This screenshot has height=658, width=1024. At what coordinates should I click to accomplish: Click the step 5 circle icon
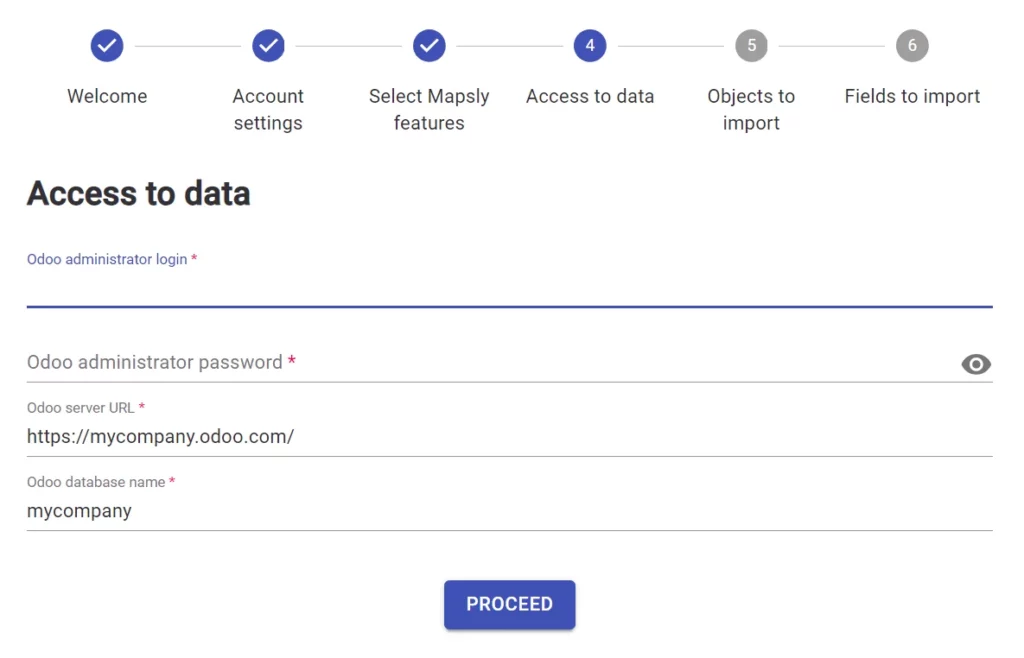[x=752, y=46]
